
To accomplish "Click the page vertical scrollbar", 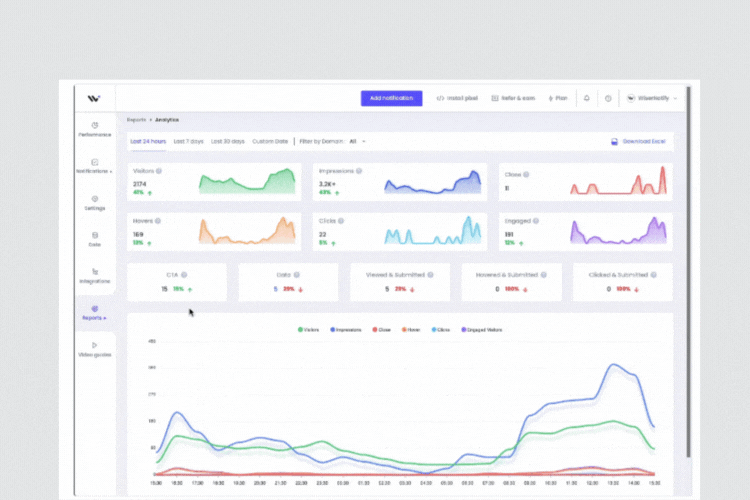I will (x=689, y=272).
